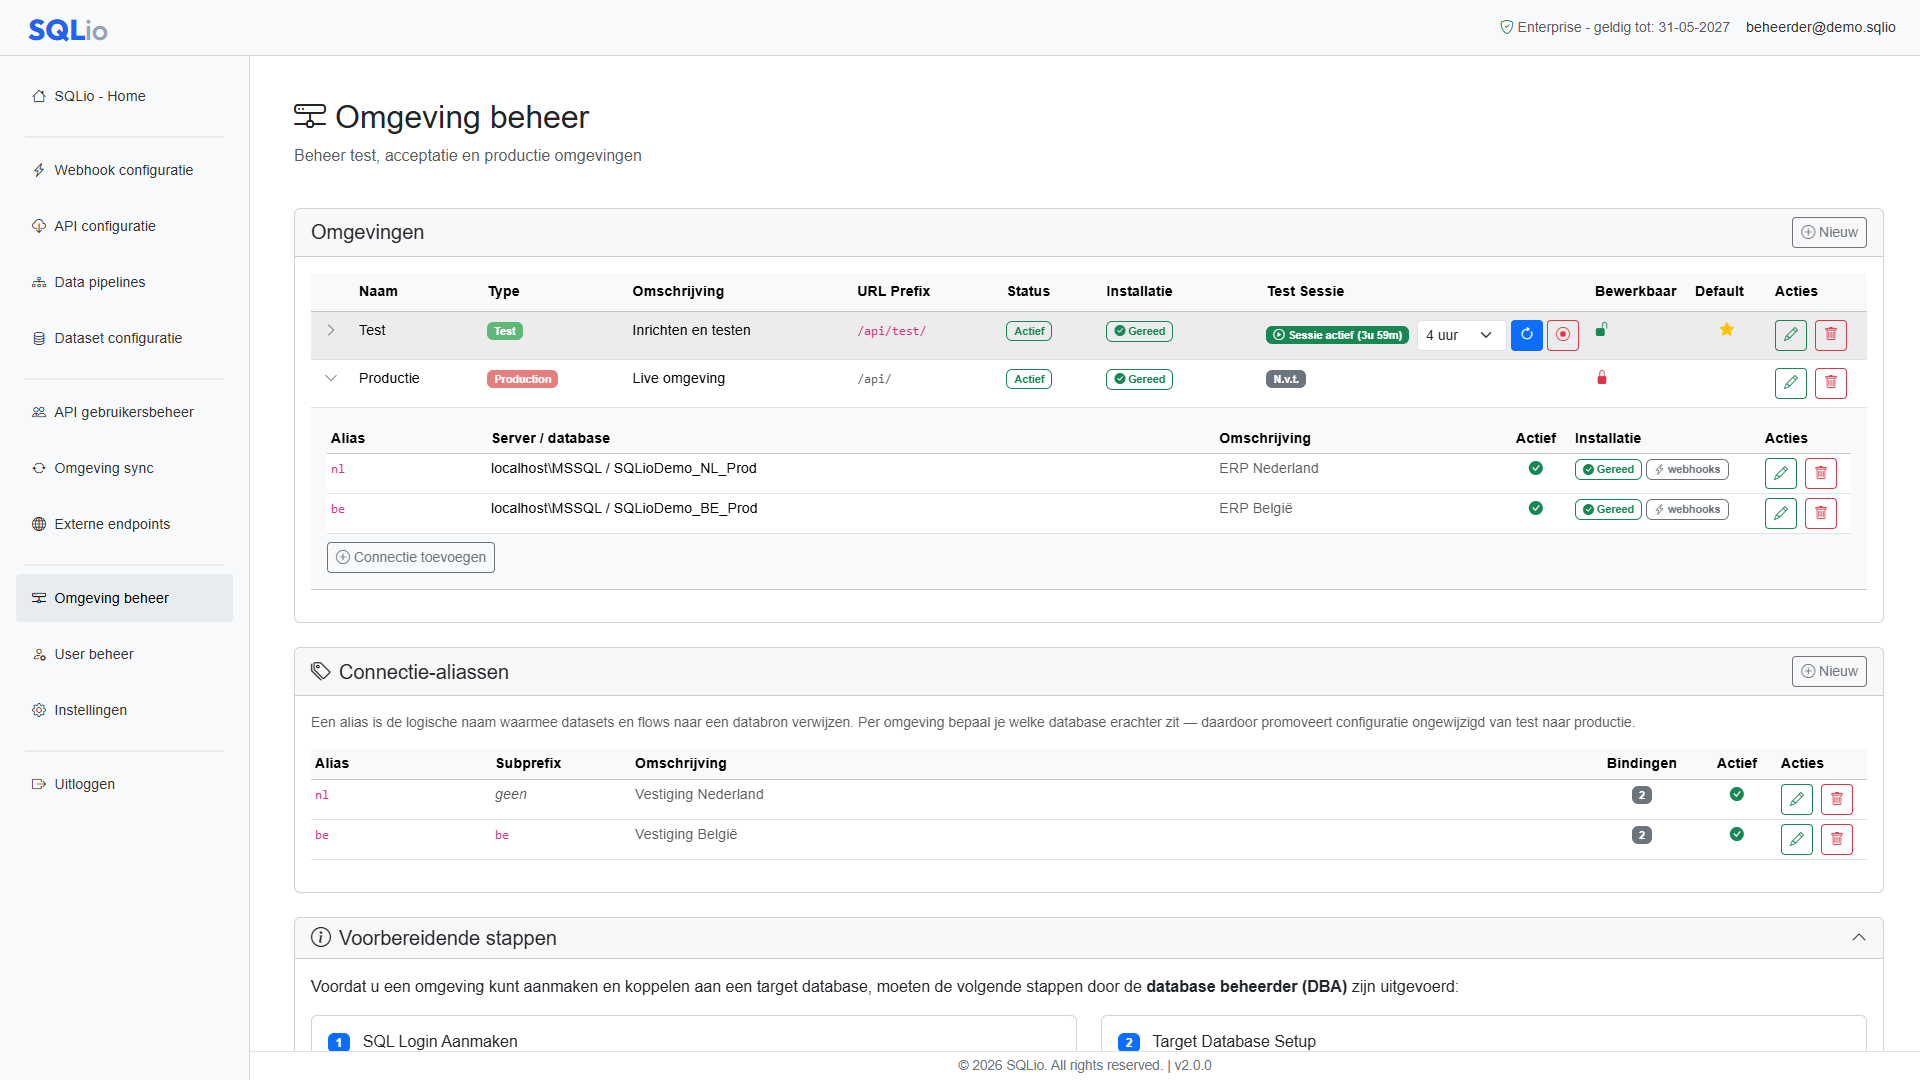This screenshot has width=1920, height=1080.
Task: Toggle the red lock icon for Productie
Action: click(x=1601, y=377)
